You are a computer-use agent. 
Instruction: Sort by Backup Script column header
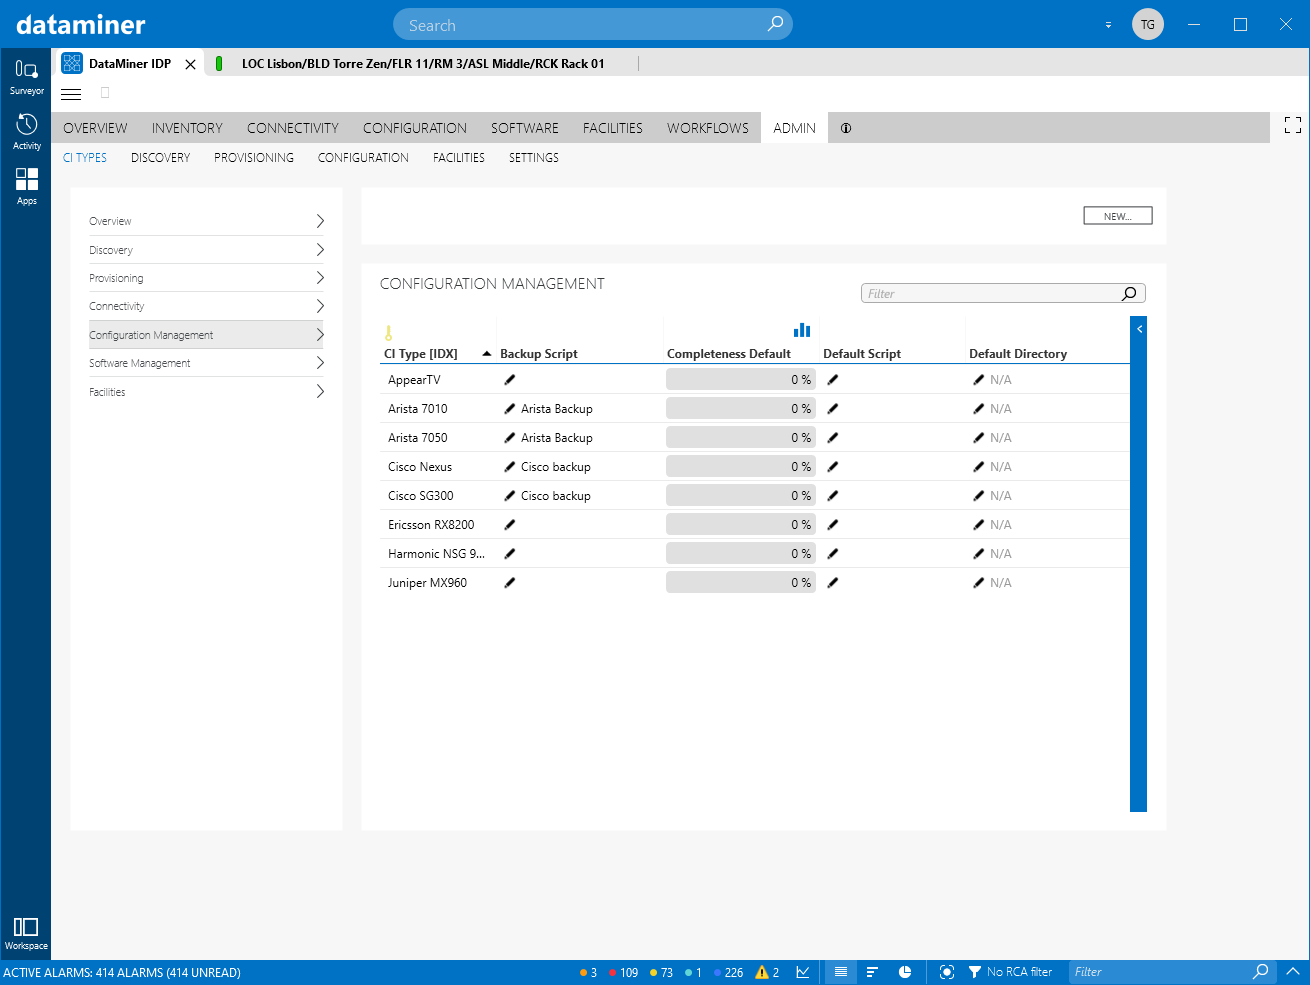[x=539, y=354]
